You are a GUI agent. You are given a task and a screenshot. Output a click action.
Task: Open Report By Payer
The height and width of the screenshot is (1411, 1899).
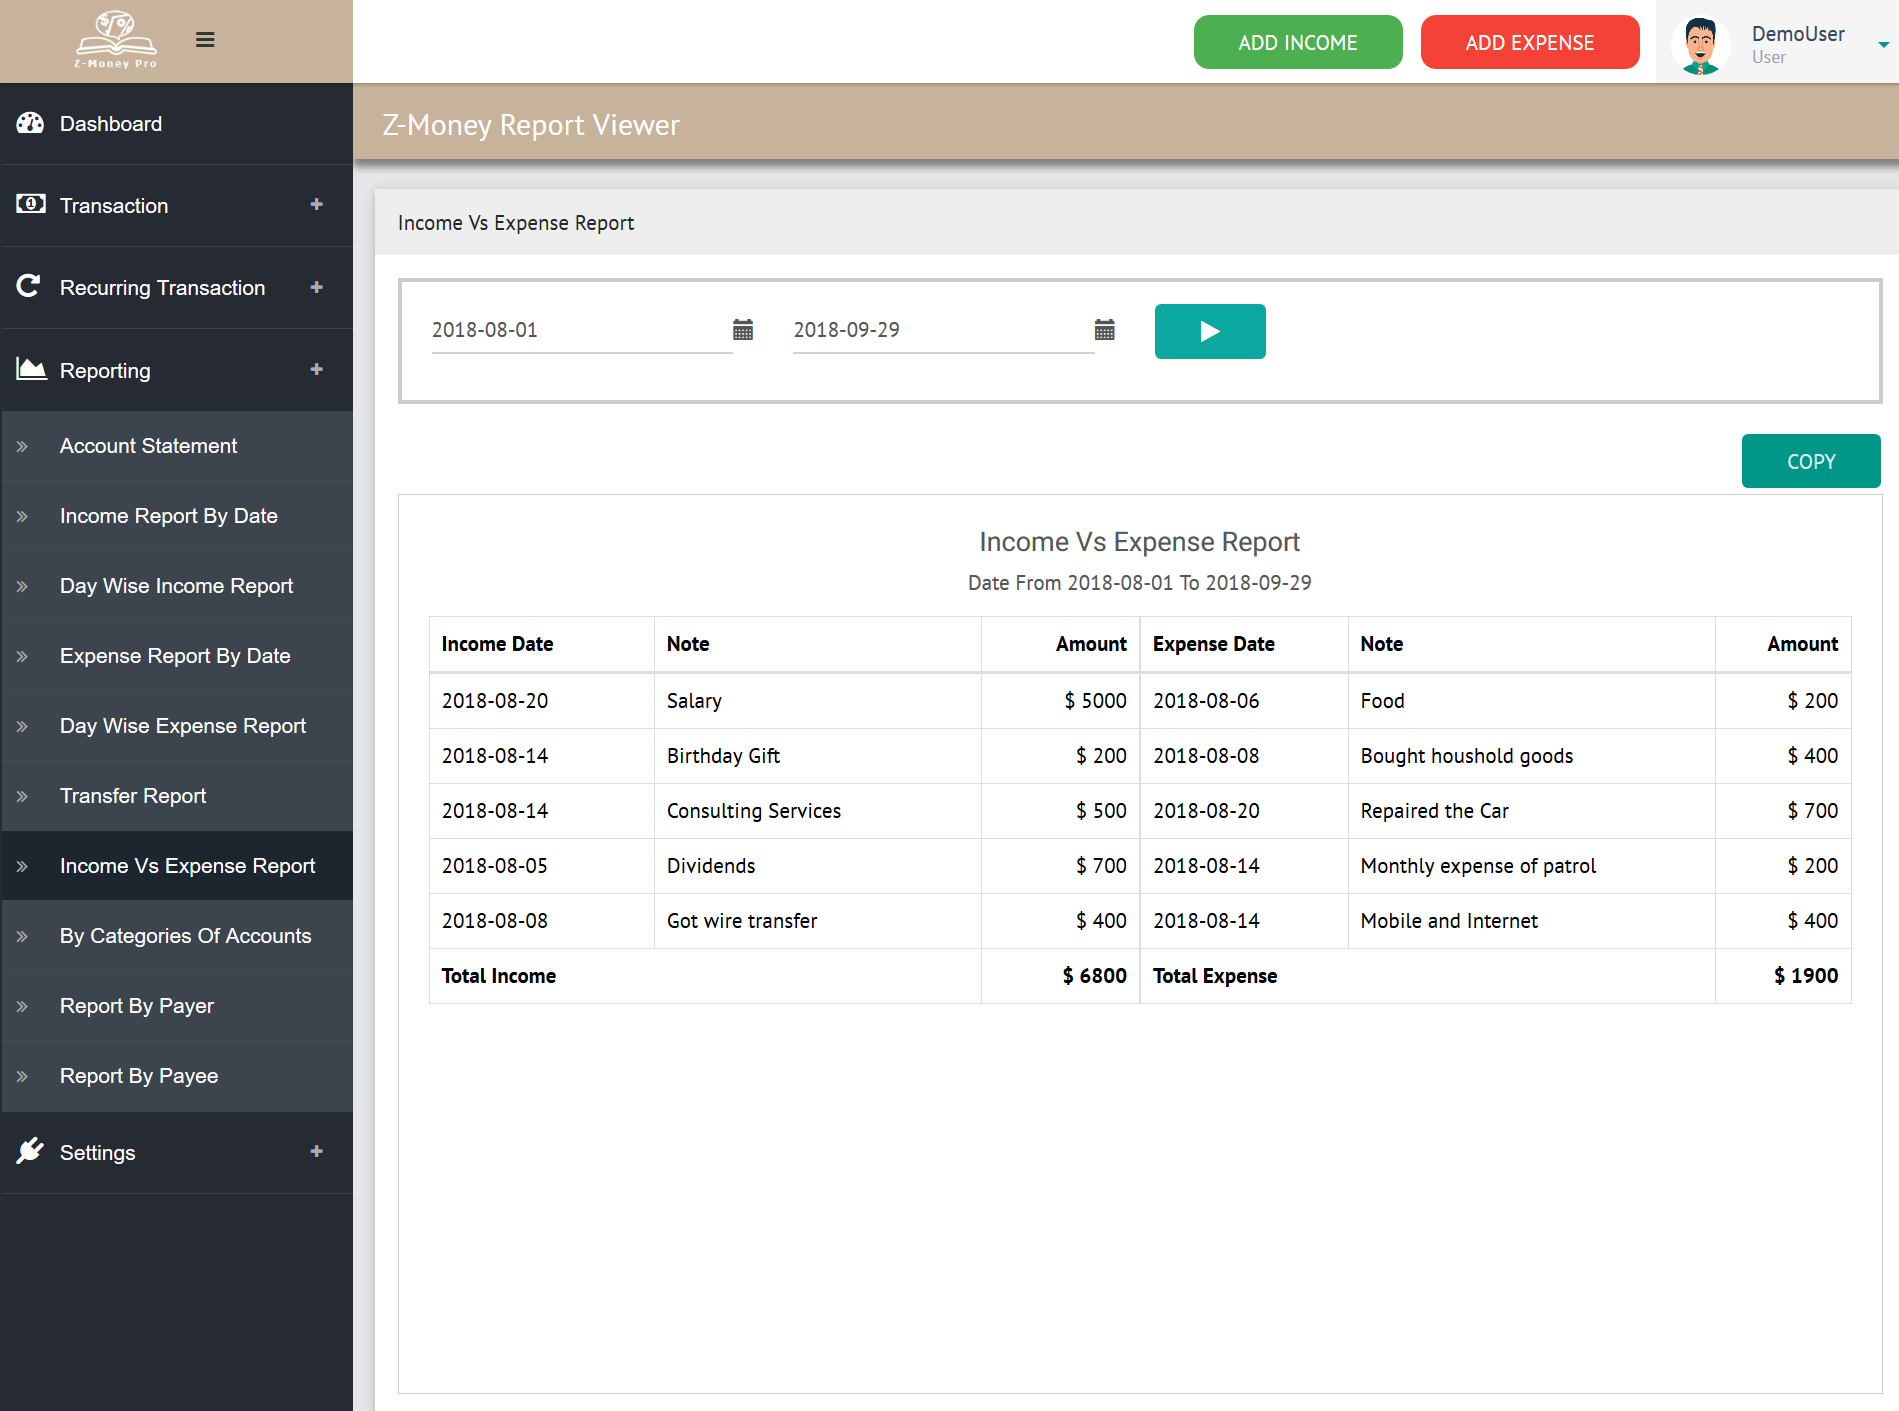(x=176, y=1006)
